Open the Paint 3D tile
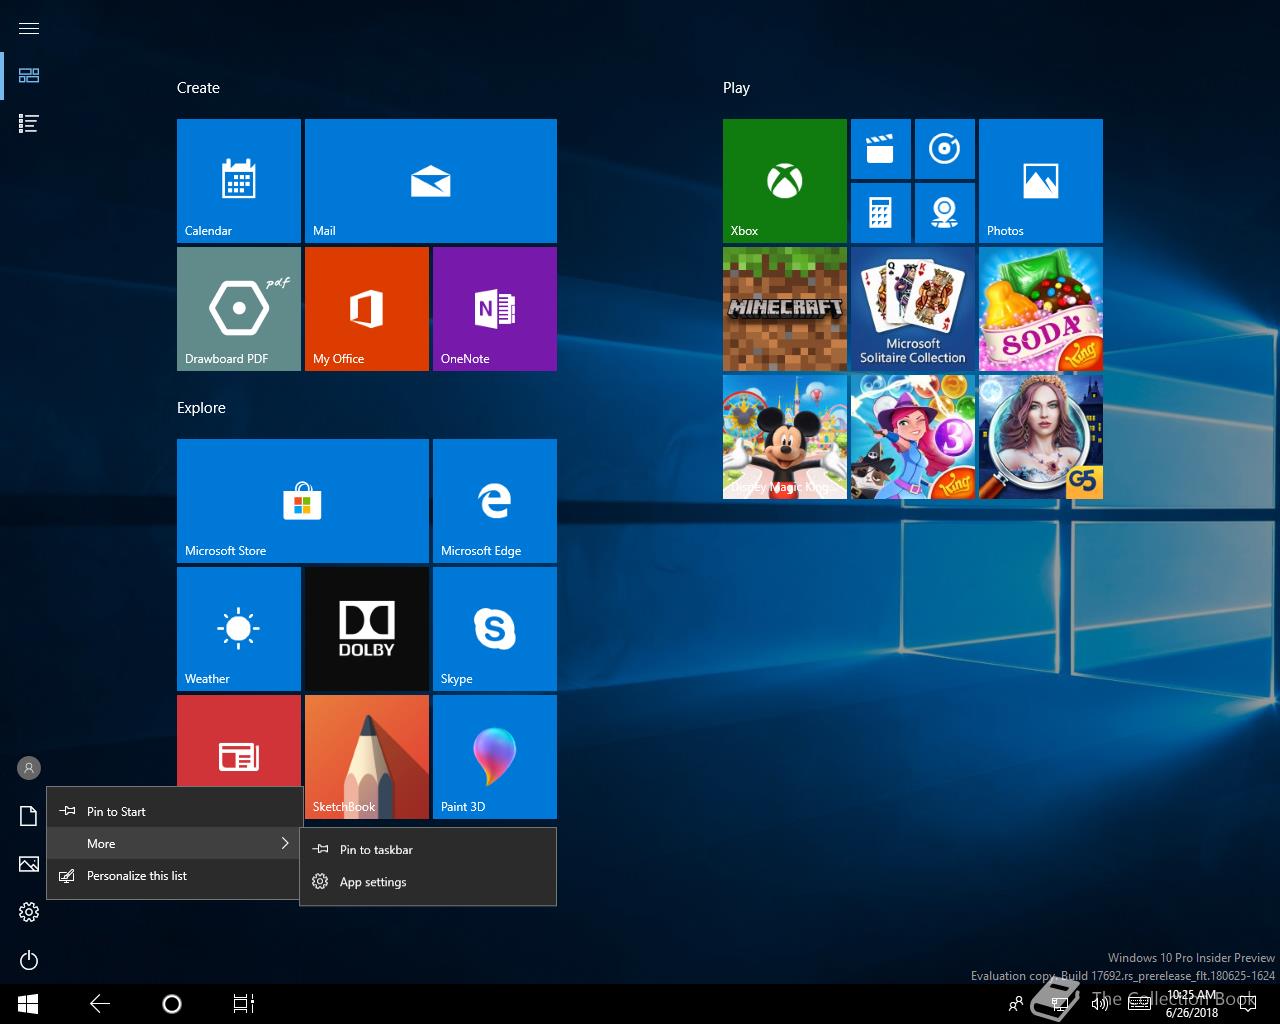This screenshot has height=1024, width=1280. tap(495, 757)
